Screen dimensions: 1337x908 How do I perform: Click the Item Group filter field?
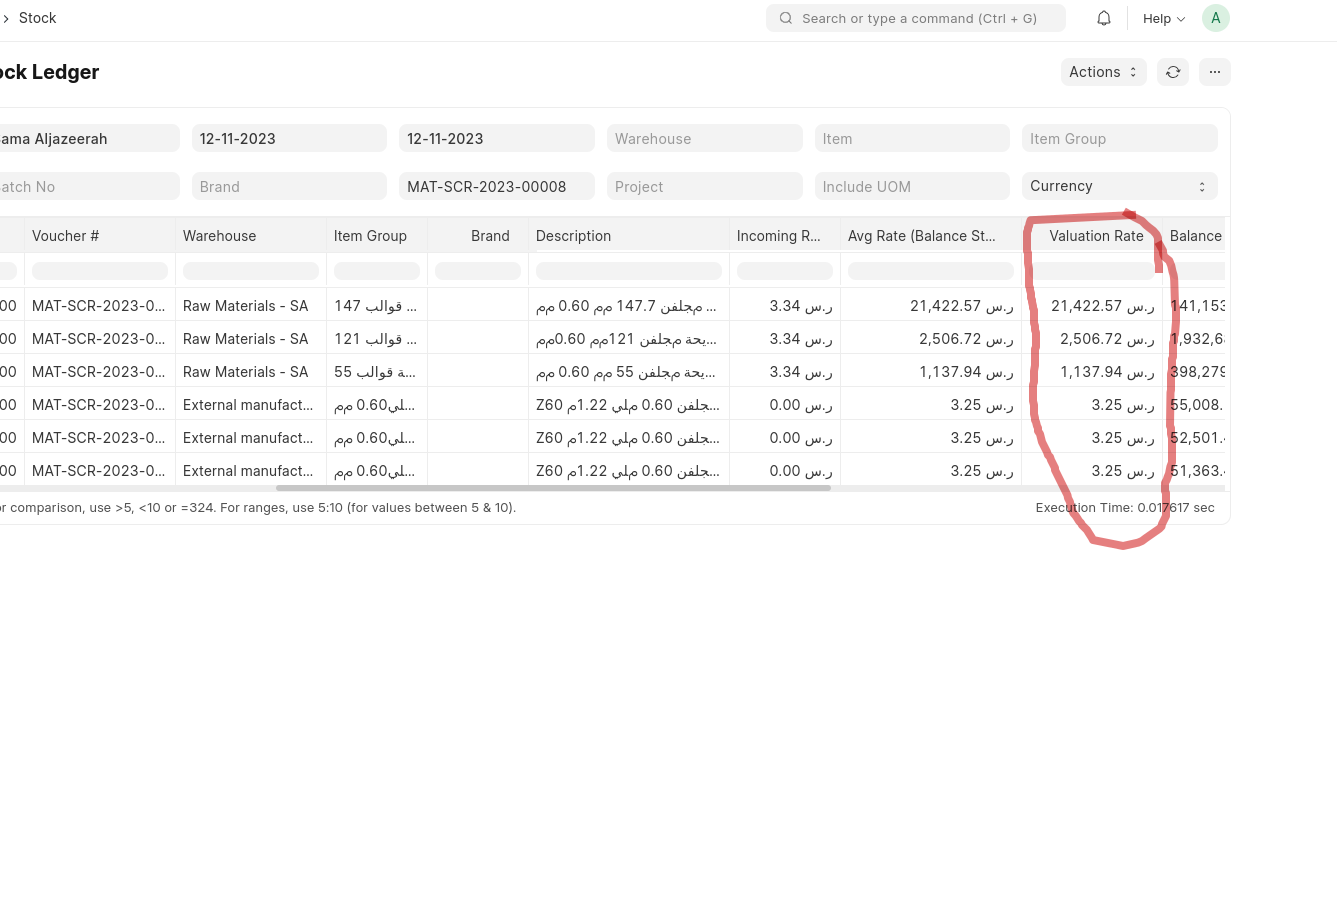(1119, 138)
